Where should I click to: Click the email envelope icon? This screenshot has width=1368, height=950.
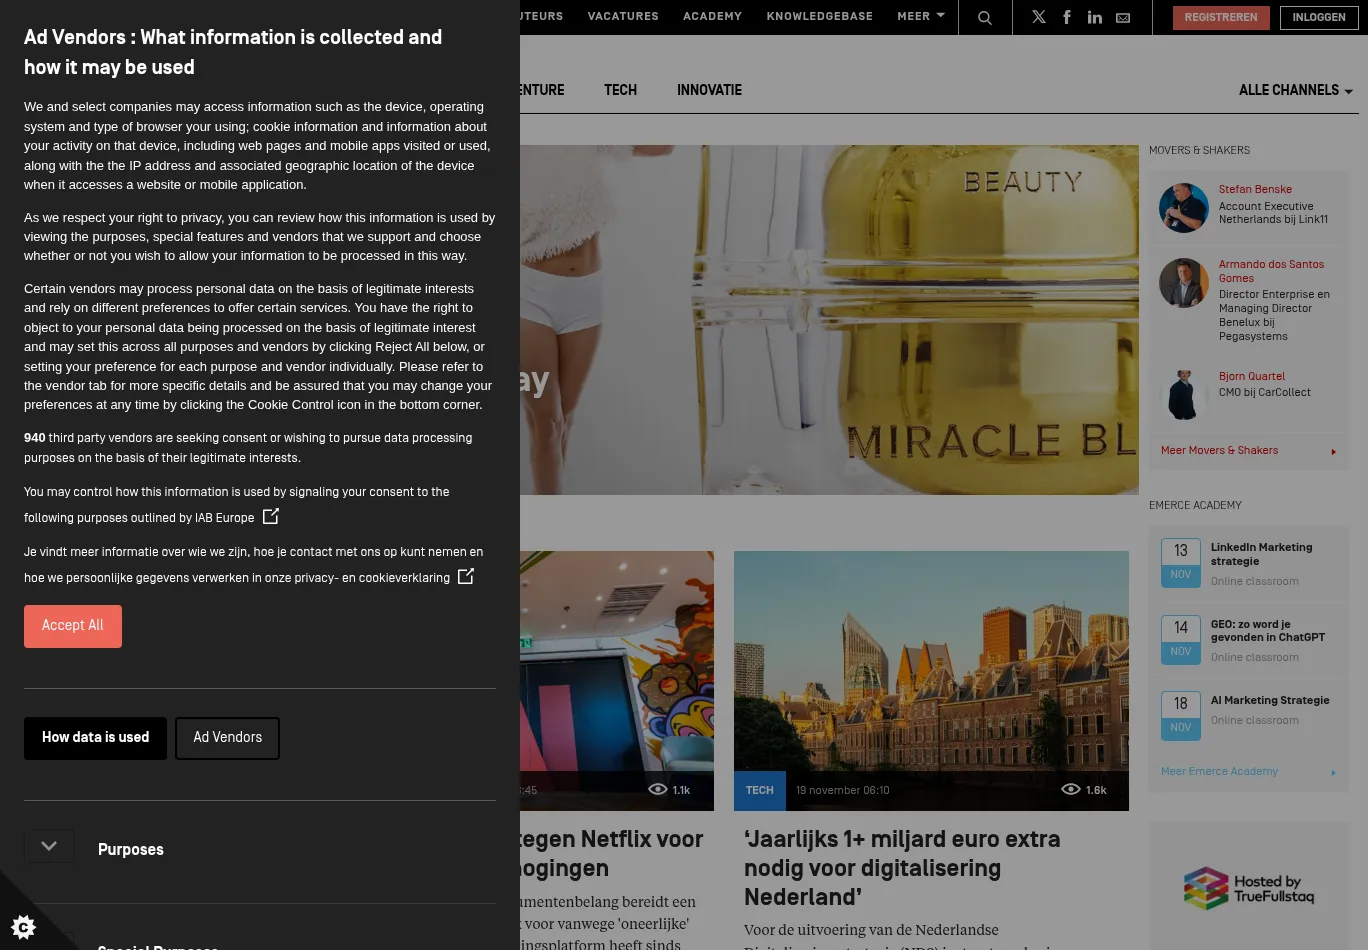pyautogui.click(x=1123, y=18)
